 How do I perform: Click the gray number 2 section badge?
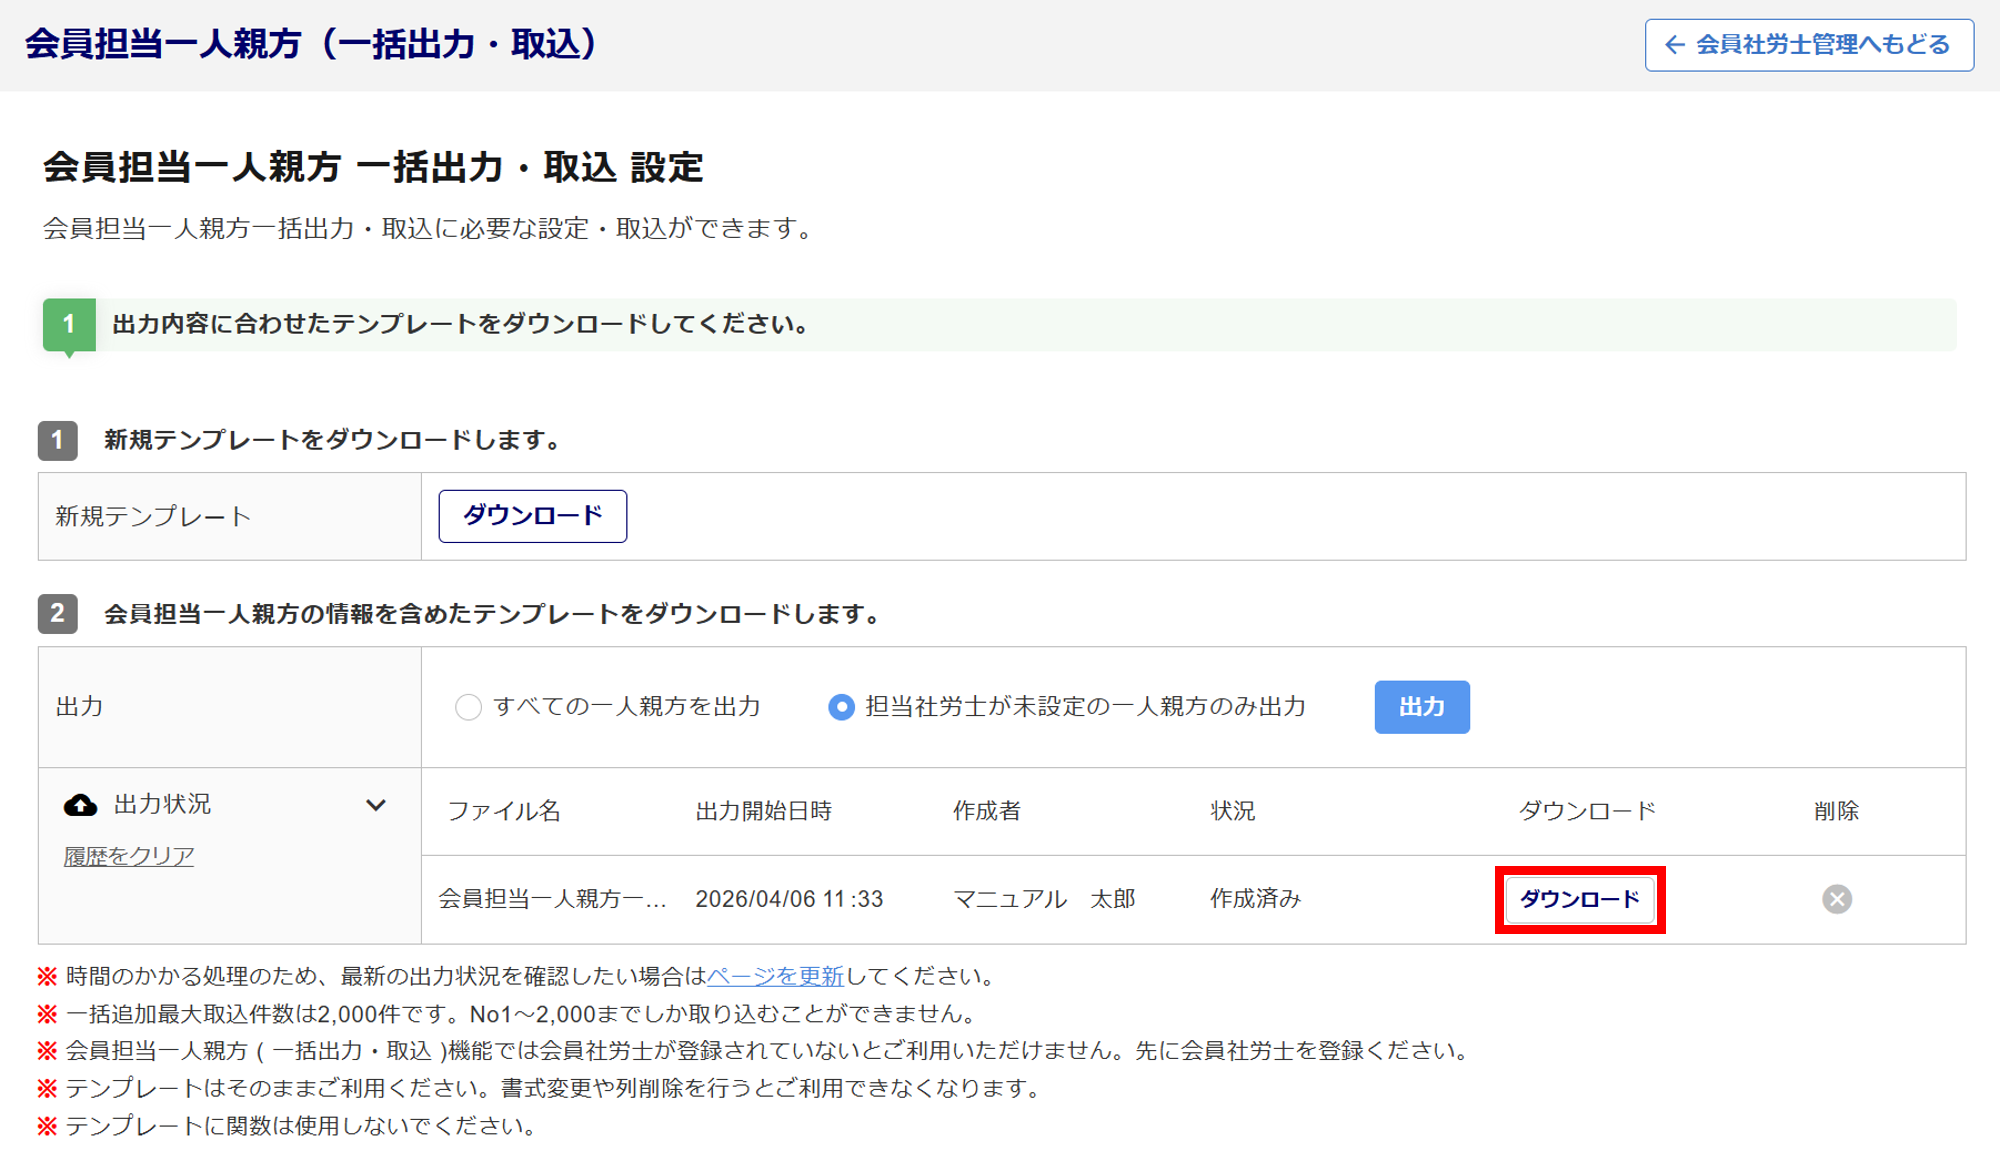(x=58, y=613)
